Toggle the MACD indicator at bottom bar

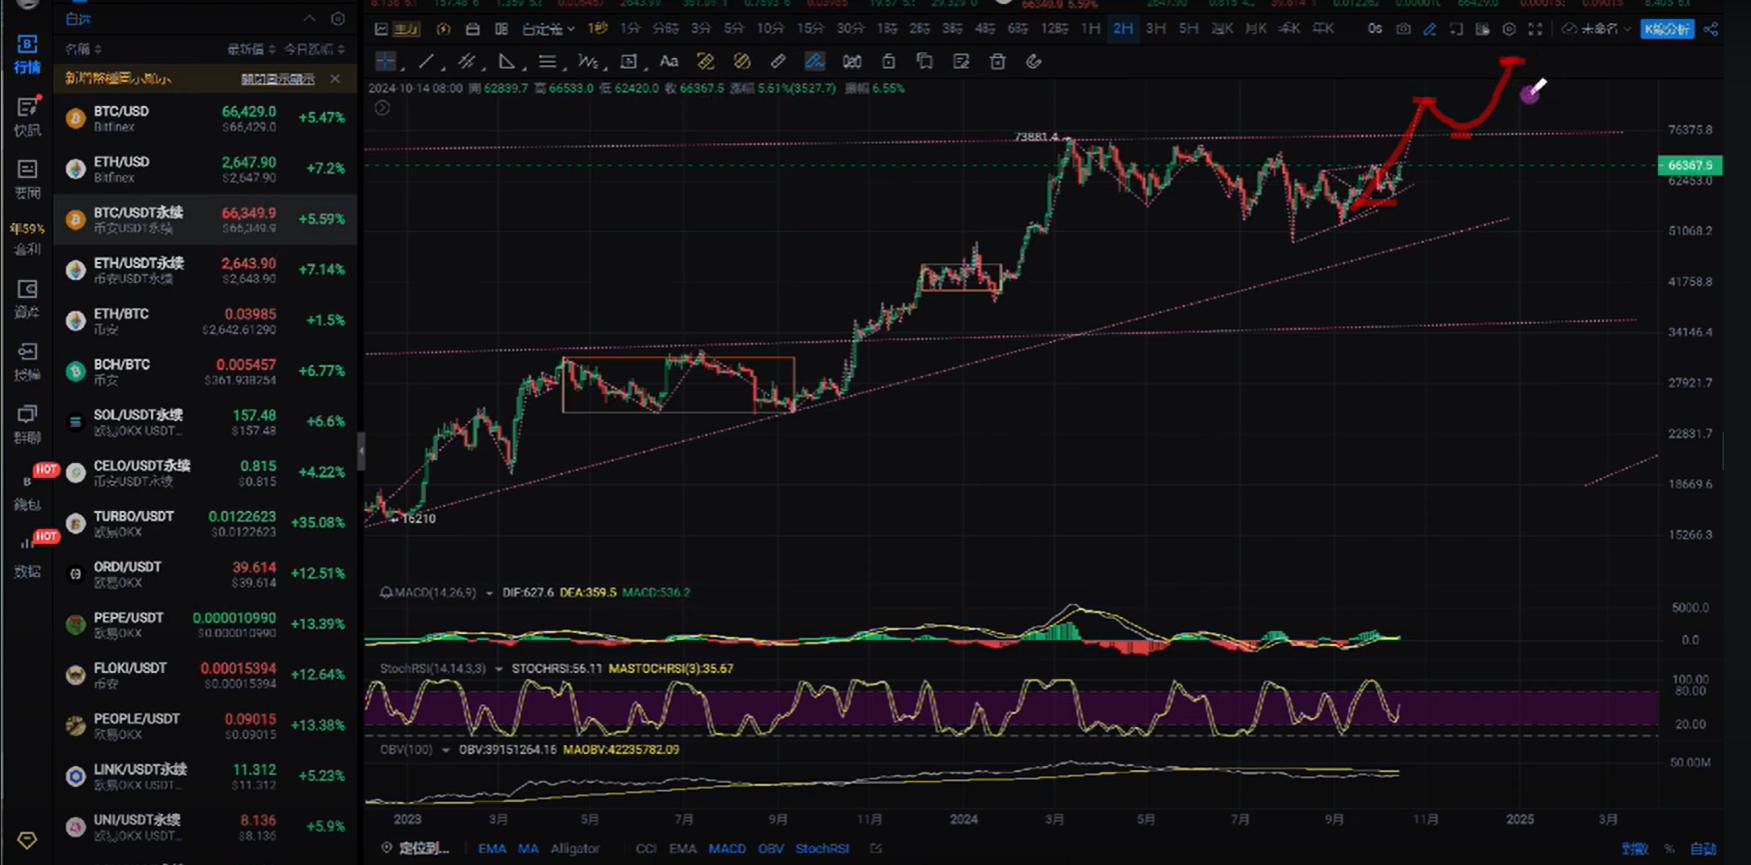pos(727,848)
